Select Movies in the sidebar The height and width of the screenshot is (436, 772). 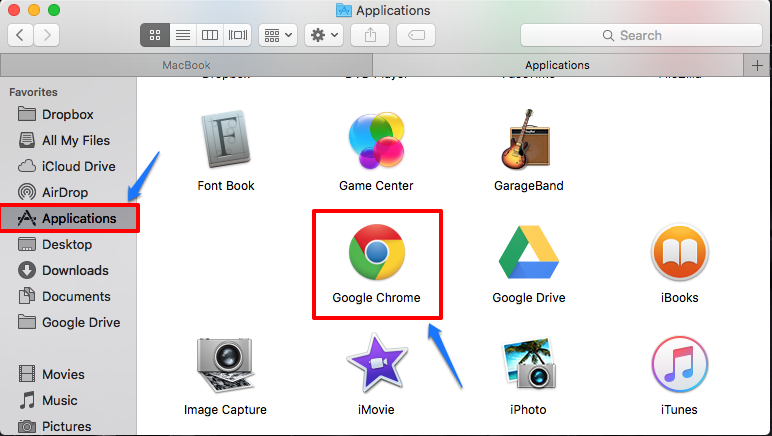coord(68,374)
